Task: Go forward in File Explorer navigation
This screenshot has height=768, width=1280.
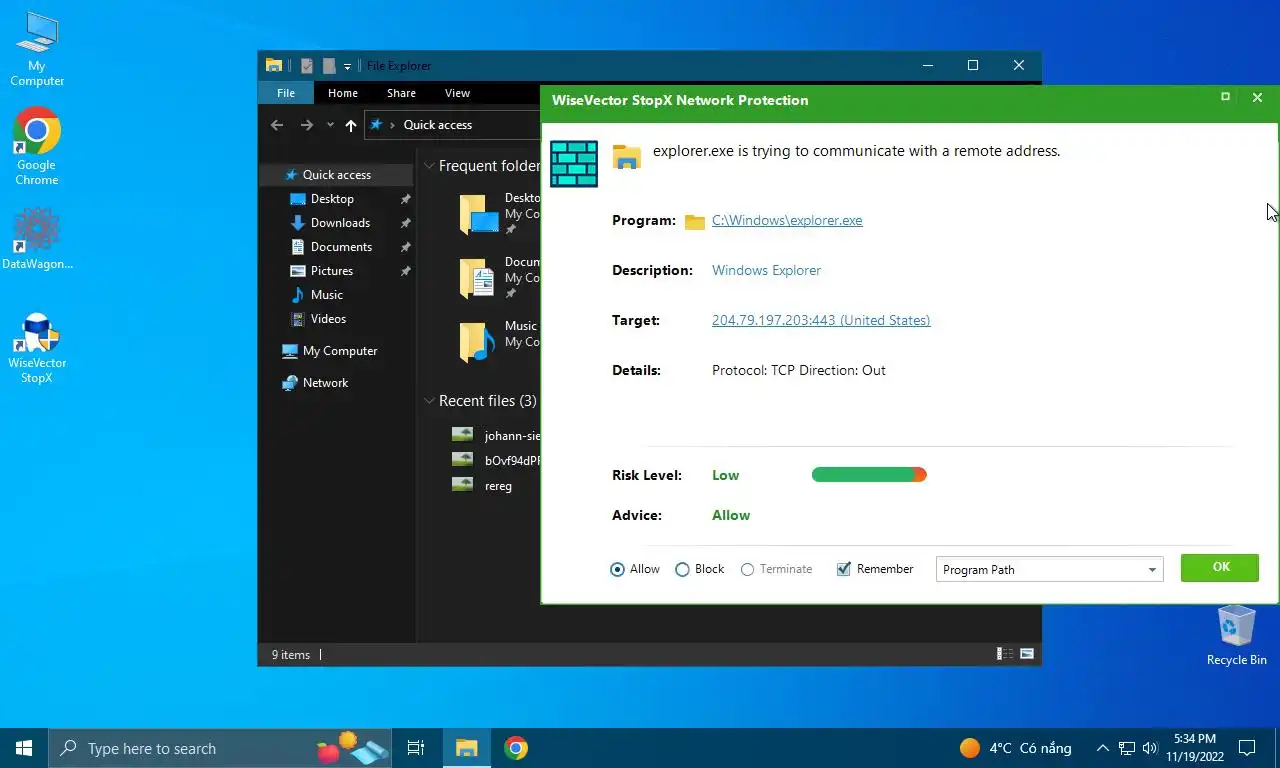Action: click(307, 125)
